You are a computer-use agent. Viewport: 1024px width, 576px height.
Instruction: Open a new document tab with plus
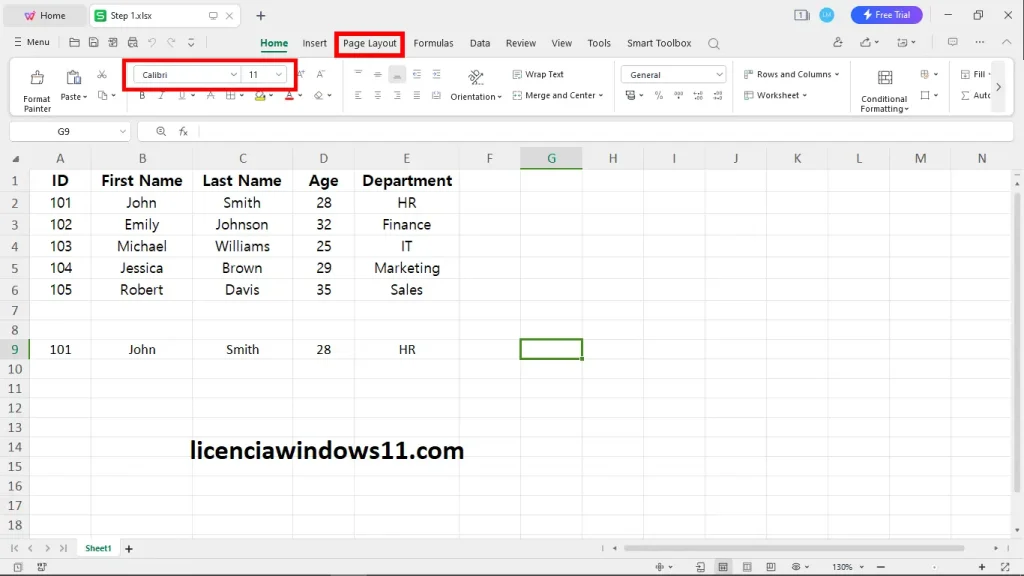(261, 16)
